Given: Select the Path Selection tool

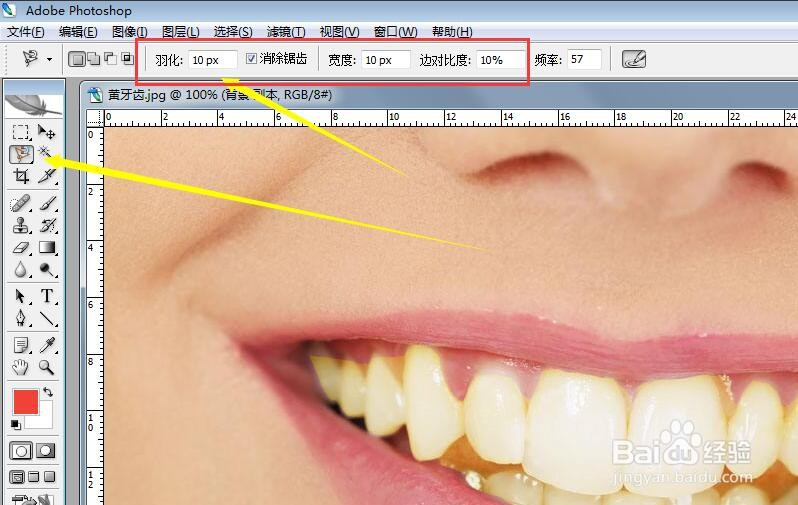Looking at the screenshot, I should click(20, 296).
